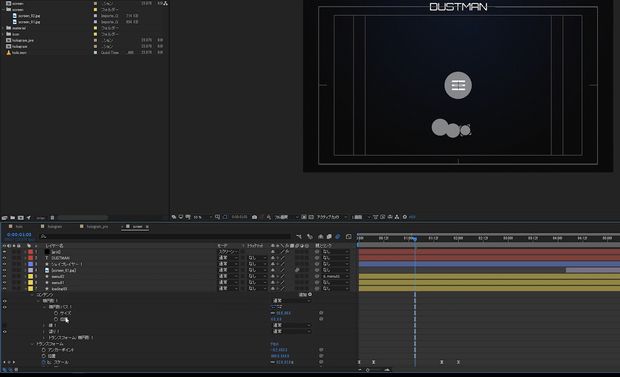Expand the トランスフォーム: ellipse 1 group
The height and width of the screenshot is (377, 620).
tap(44, 338)
